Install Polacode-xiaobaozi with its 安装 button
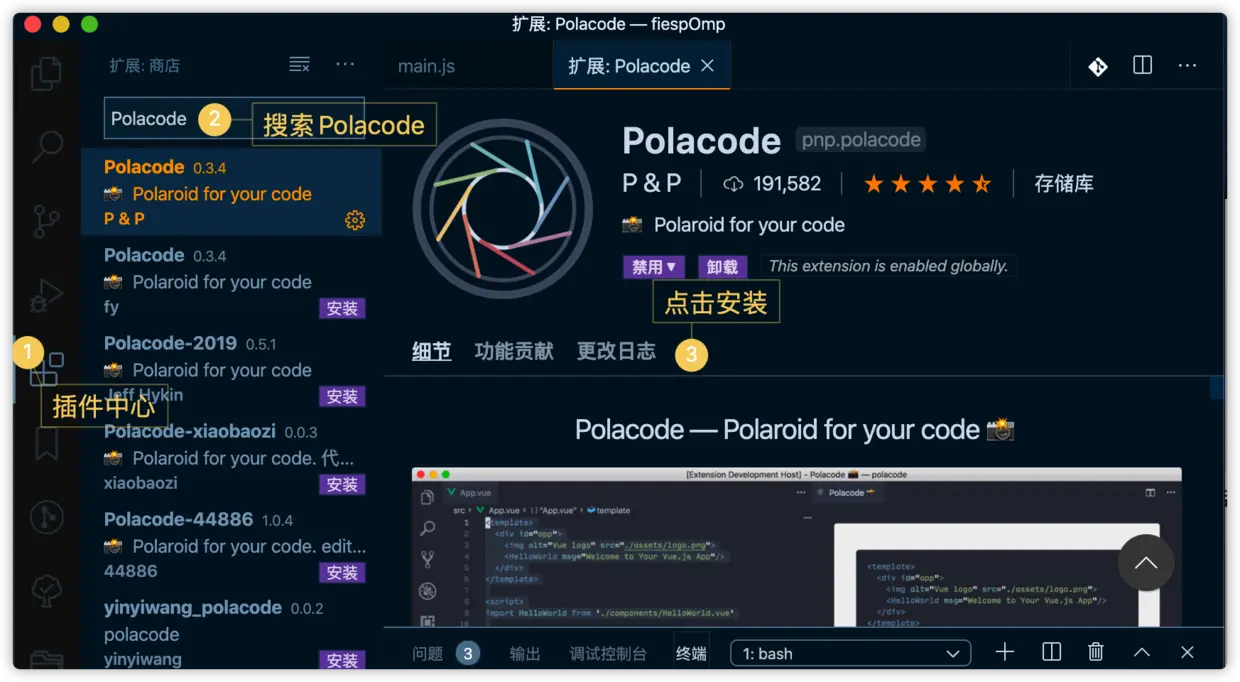The width and height of the screenshot is (1240, 682). click(x=342, y=485)
